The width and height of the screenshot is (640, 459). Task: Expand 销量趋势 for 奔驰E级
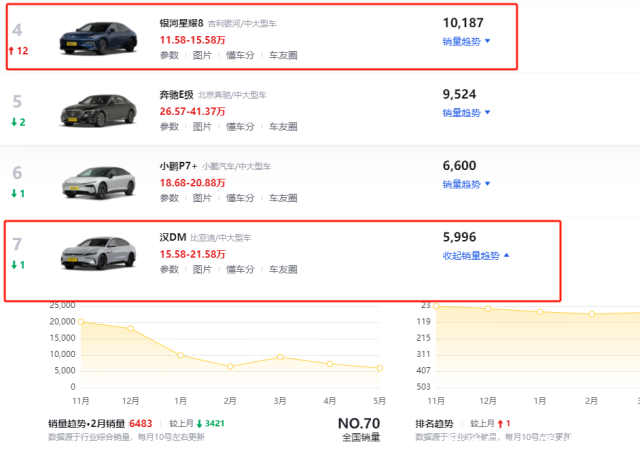point(466,113)
